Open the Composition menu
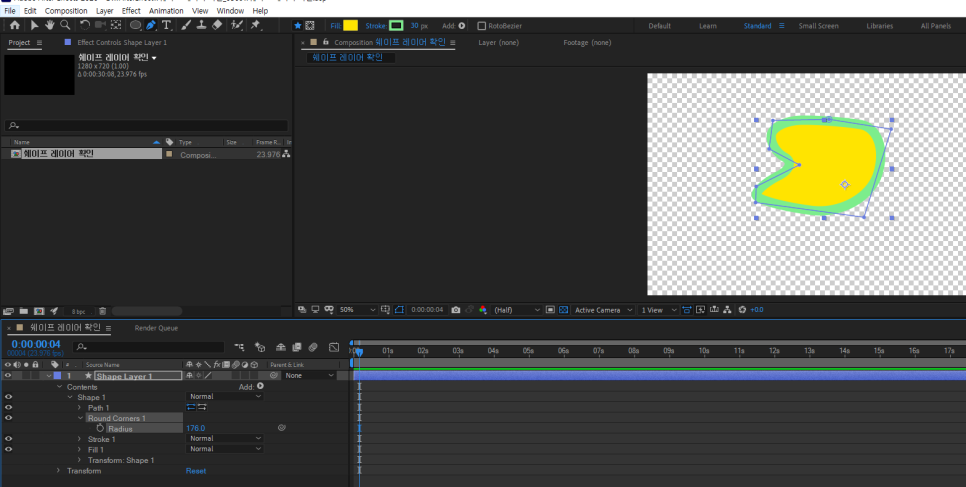Image resolution: width=966 pixels, height=487 pixels. pyautogui.click(x=66, y=10)
